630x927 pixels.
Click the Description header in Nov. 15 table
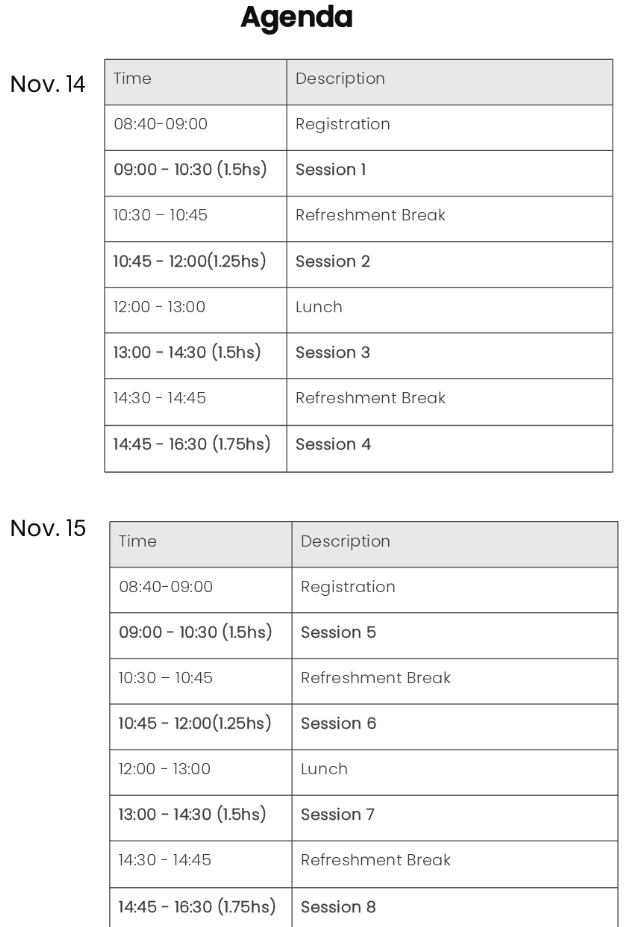click(x=345, y=541)
